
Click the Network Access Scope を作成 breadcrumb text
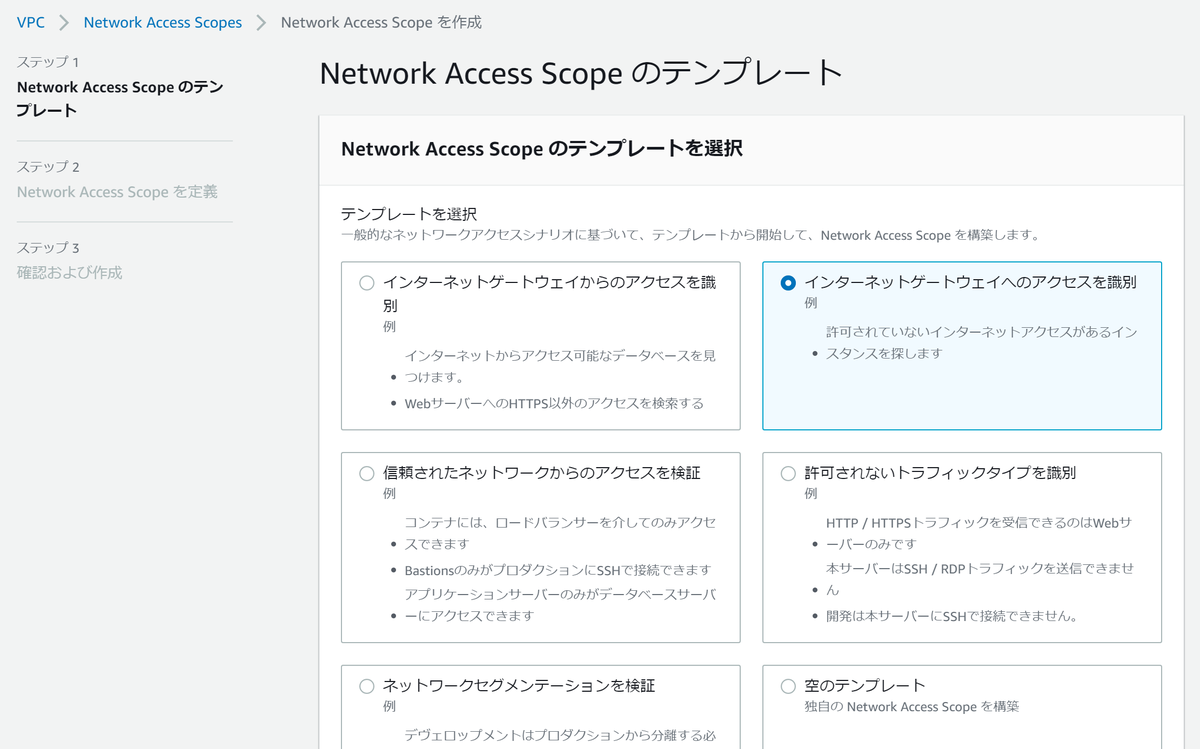[381, 22]
